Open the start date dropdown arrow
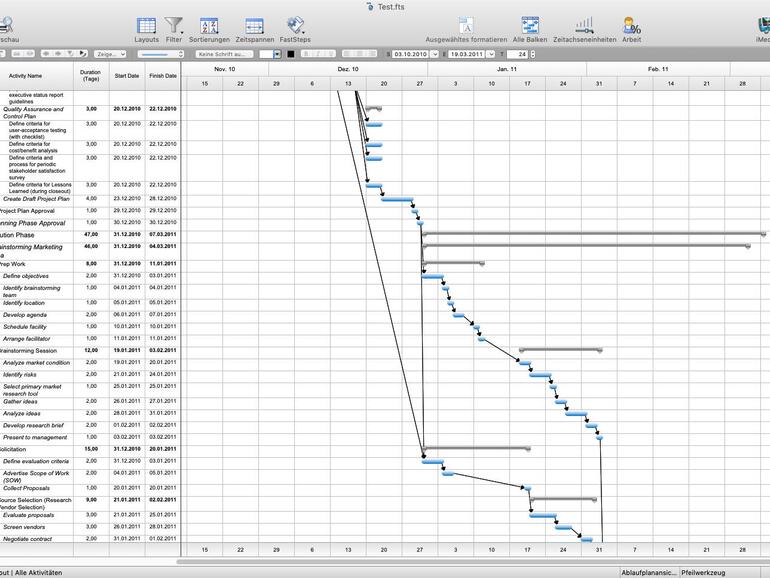The width and height of the screenshot is (770, 578). click(435, 54)
